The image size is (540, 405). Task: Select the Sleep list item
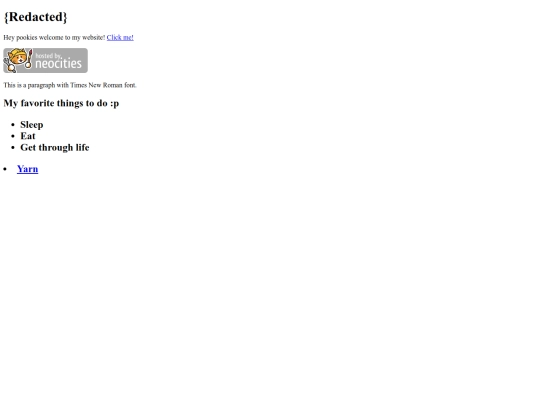tap(32, 125)
